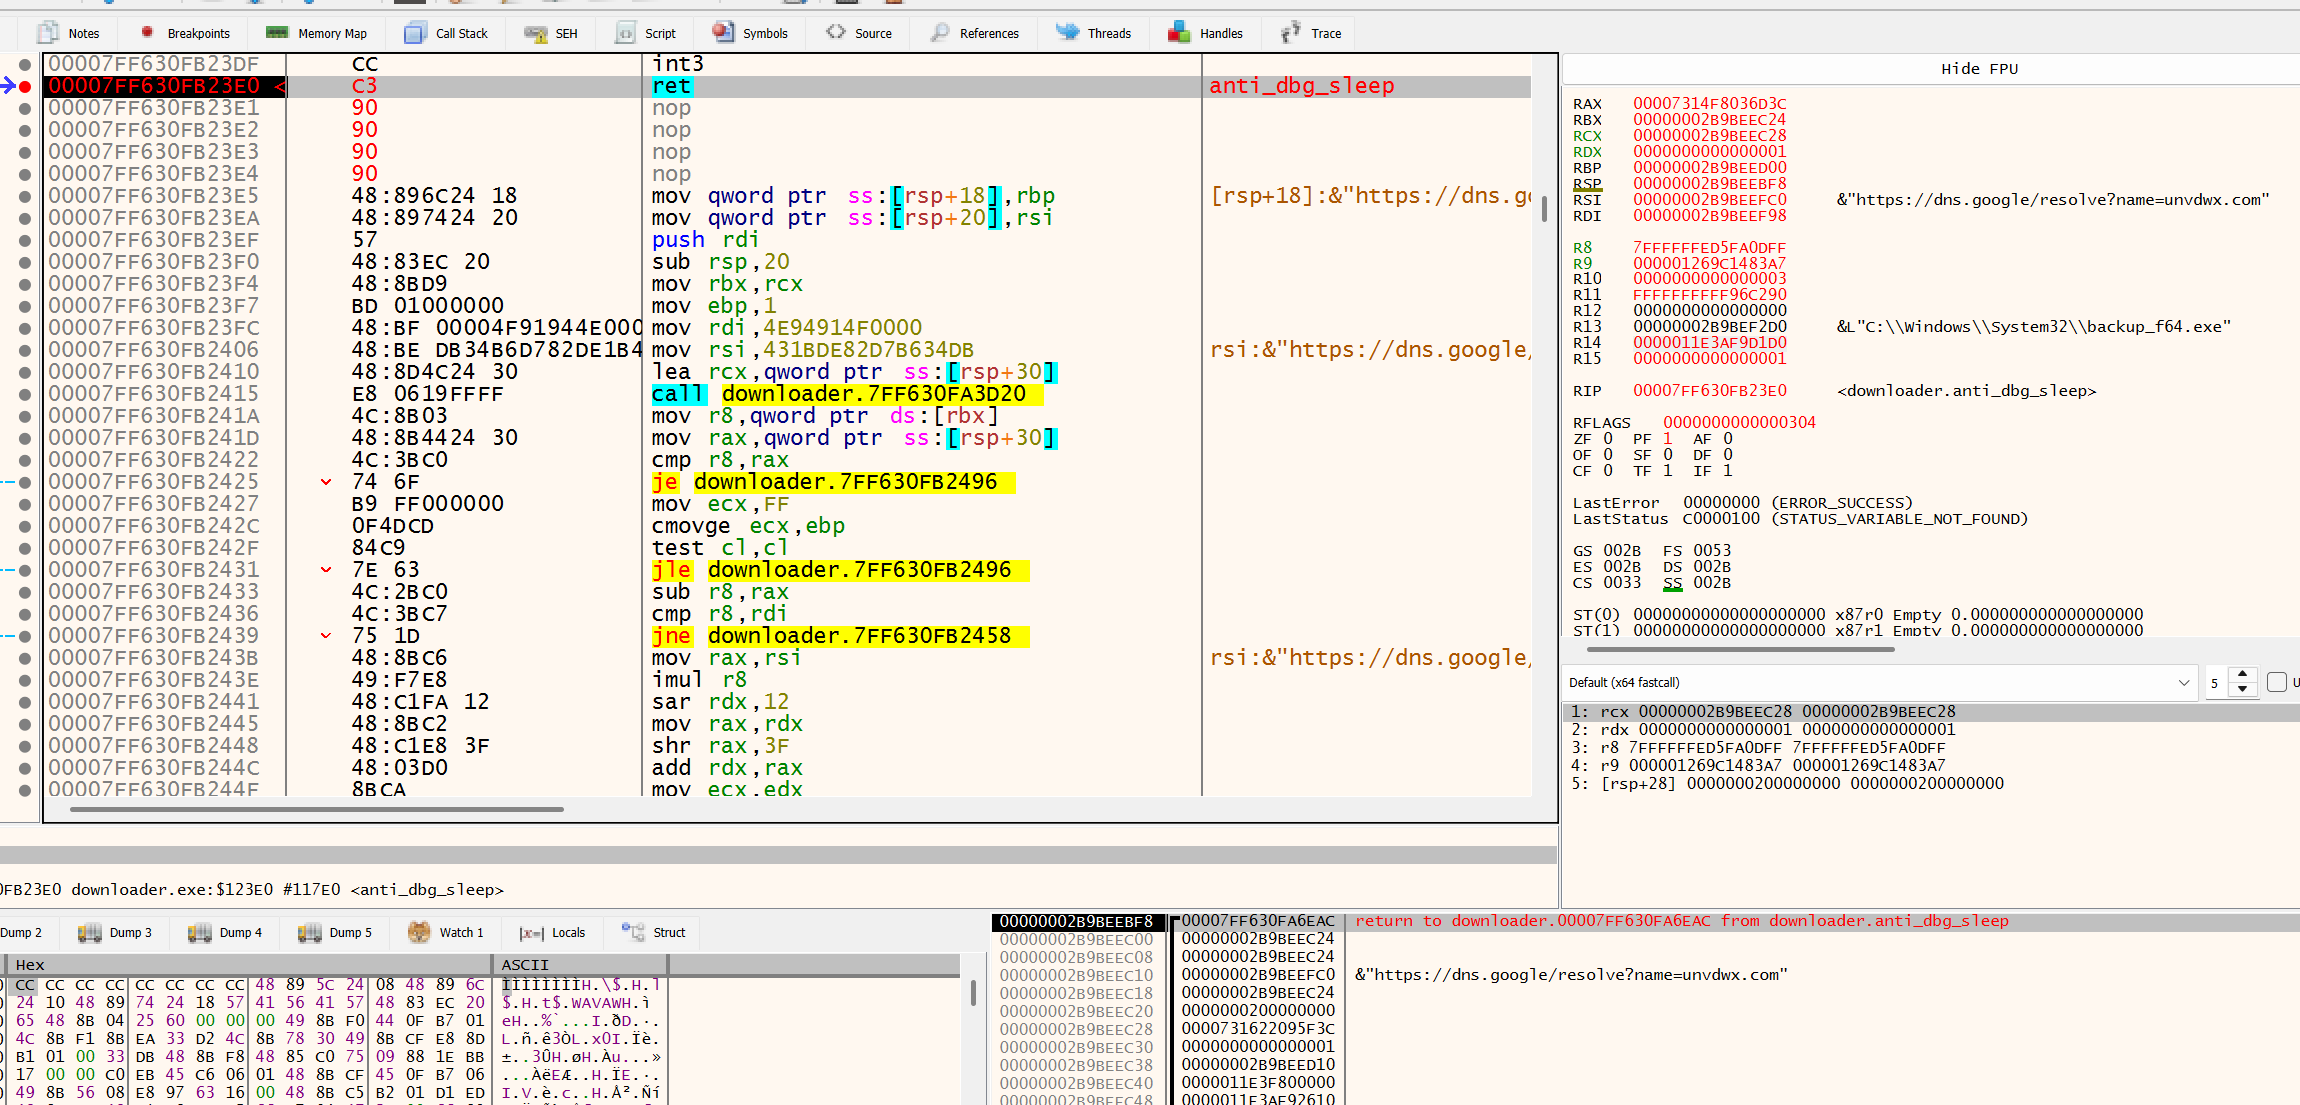Toggle breakpoint dot at 00007FF630FB23E5
Viewport: 2300px width, 1105px height.
tap(25, 196)
